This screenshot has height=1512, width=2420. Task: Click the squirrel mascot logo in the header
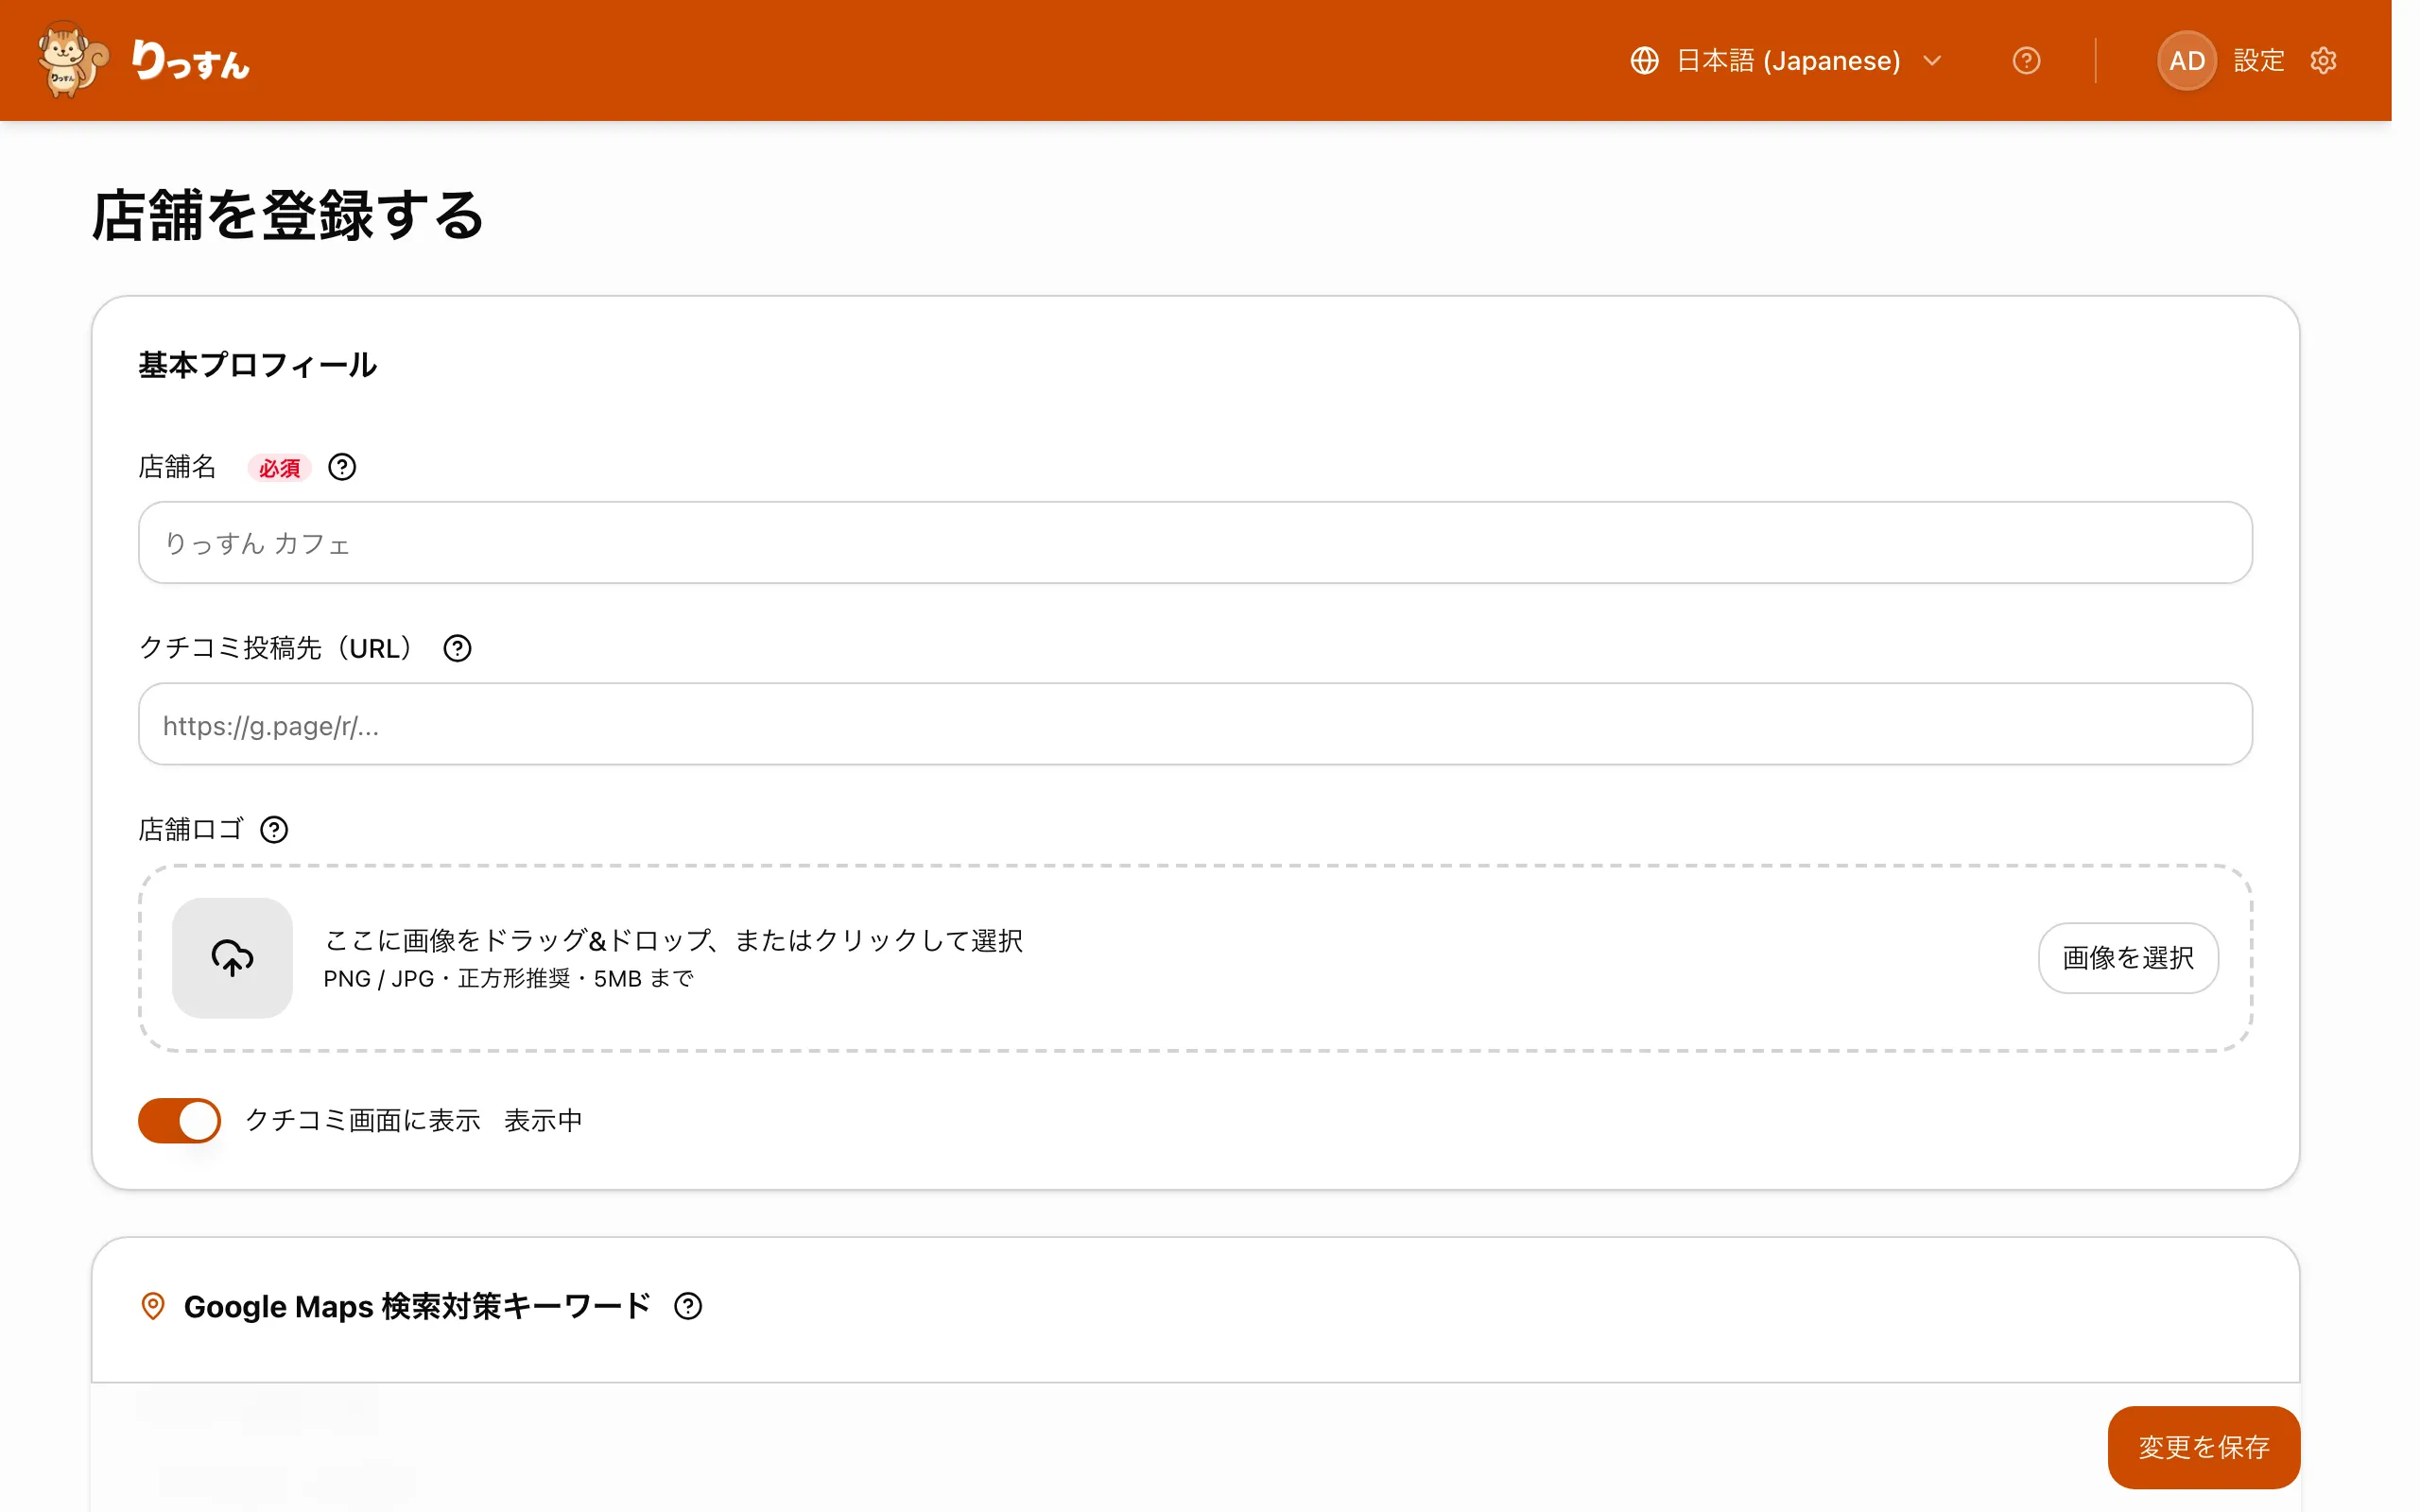(72, 60)
